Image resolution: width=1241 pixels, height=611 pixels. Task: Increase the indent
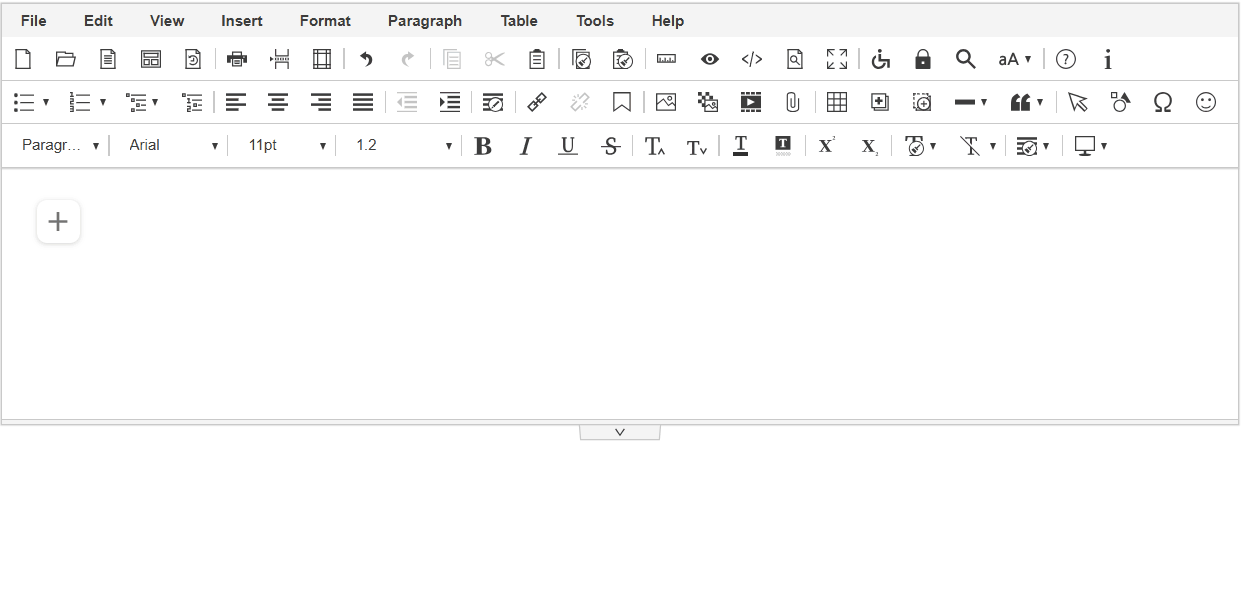click(x=450, y=102)
